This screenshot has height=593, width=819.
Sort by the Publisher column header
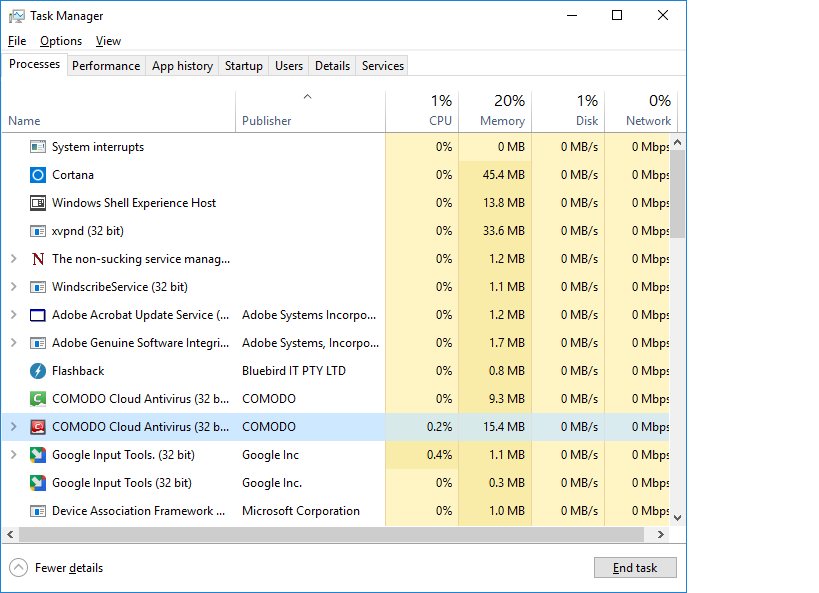click(267, 120)
